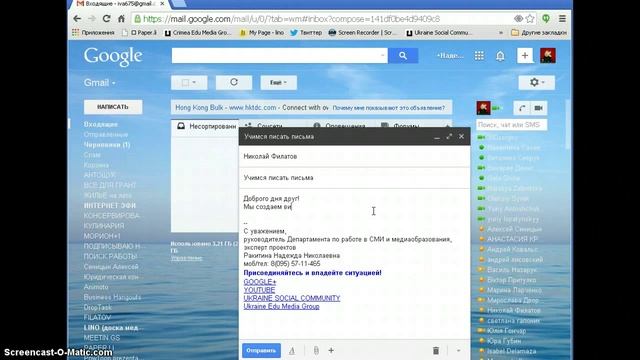Open the Twitter bookmark in bookmarks bar
This screenshot has height=360, width=640.
pos(306,32)
